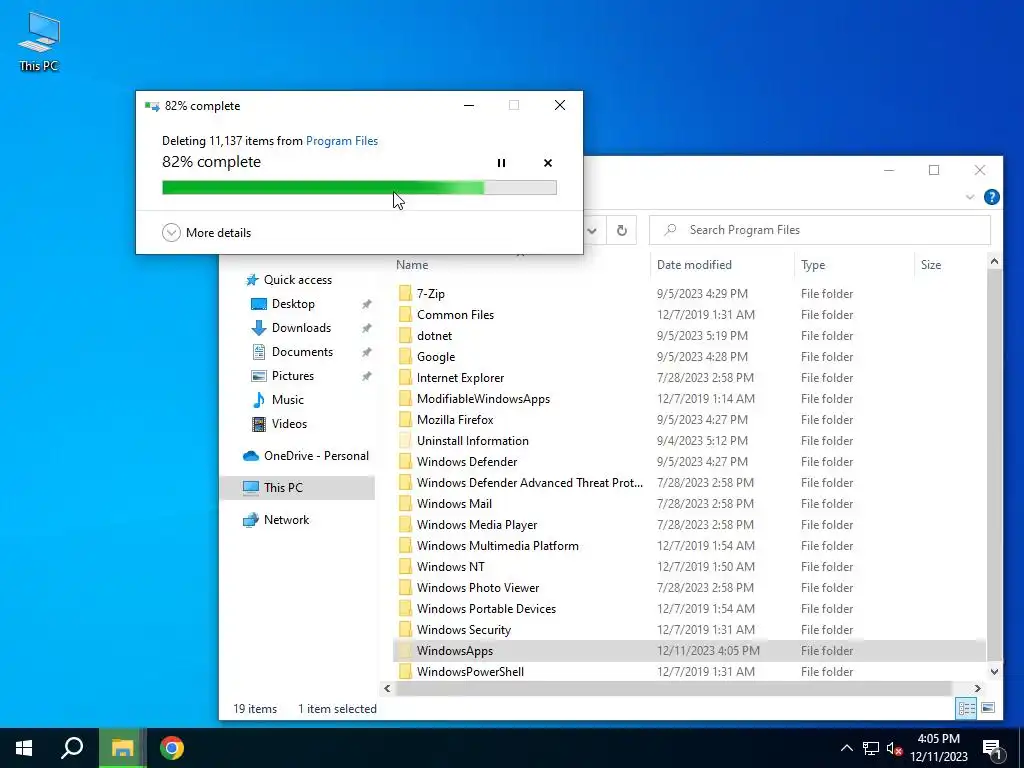The image size is (1024, 768).
Task: Select the Google folder icon
Action: [405, 357]
